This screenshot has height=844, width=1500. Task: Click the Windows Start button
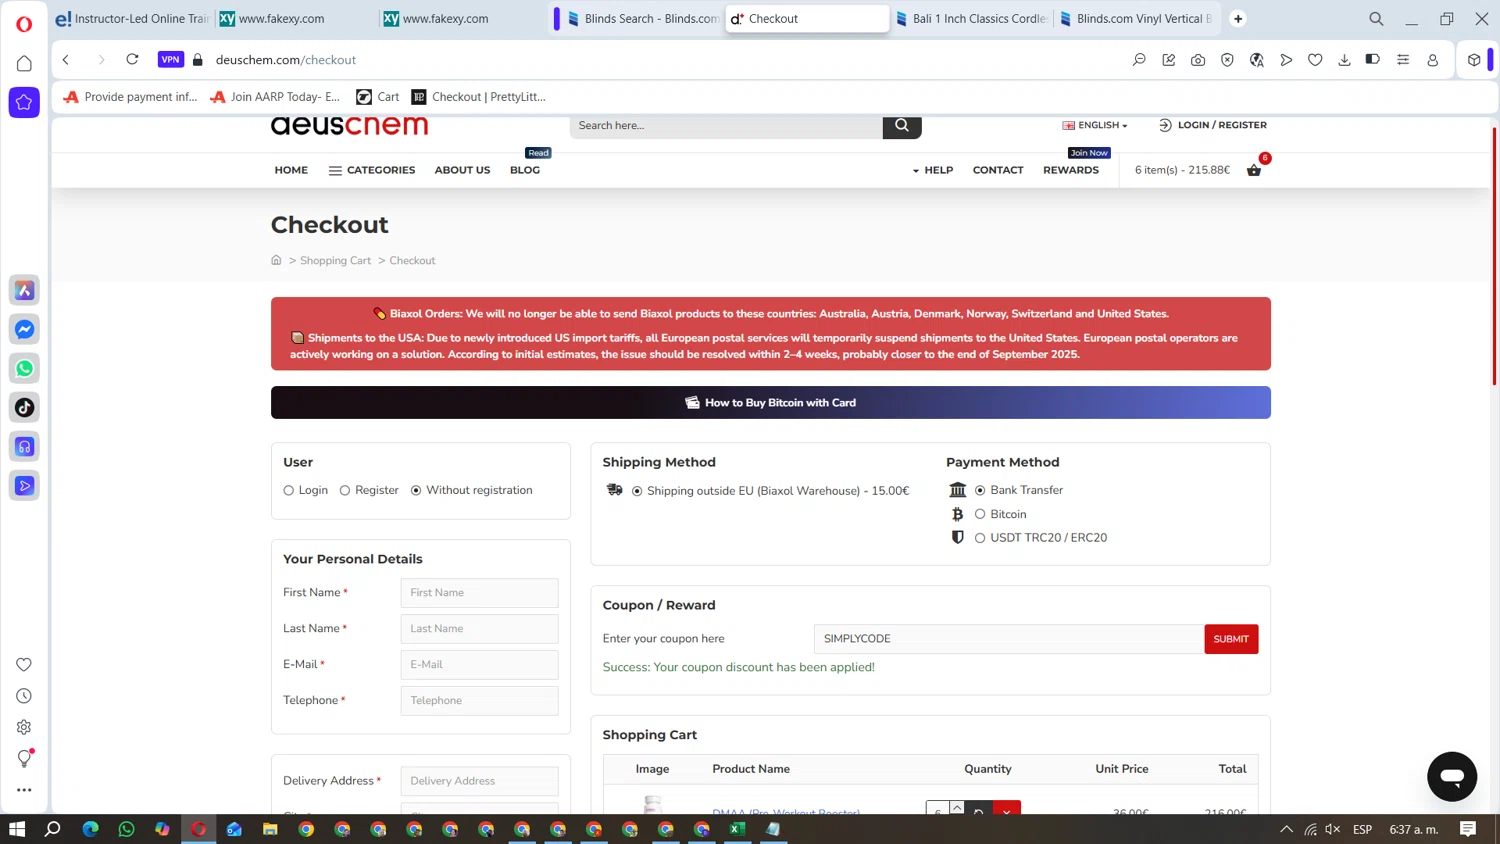click(x=17, y=829)
